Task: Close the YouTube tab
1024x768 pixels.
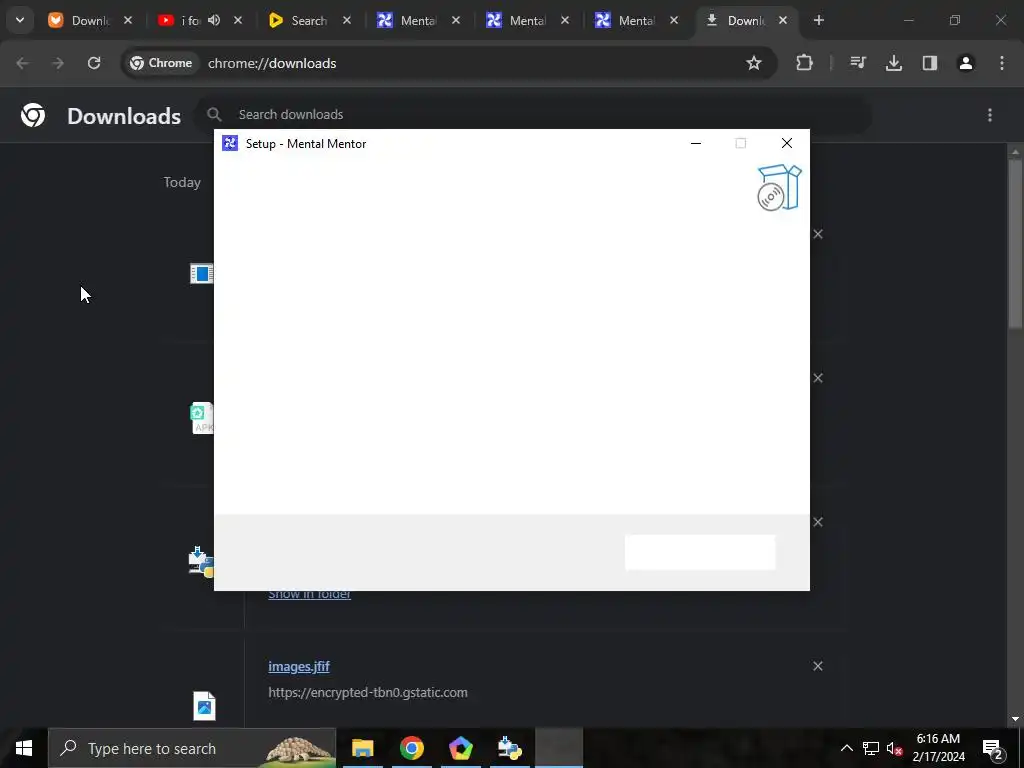Action: click(x=238, y=20)
